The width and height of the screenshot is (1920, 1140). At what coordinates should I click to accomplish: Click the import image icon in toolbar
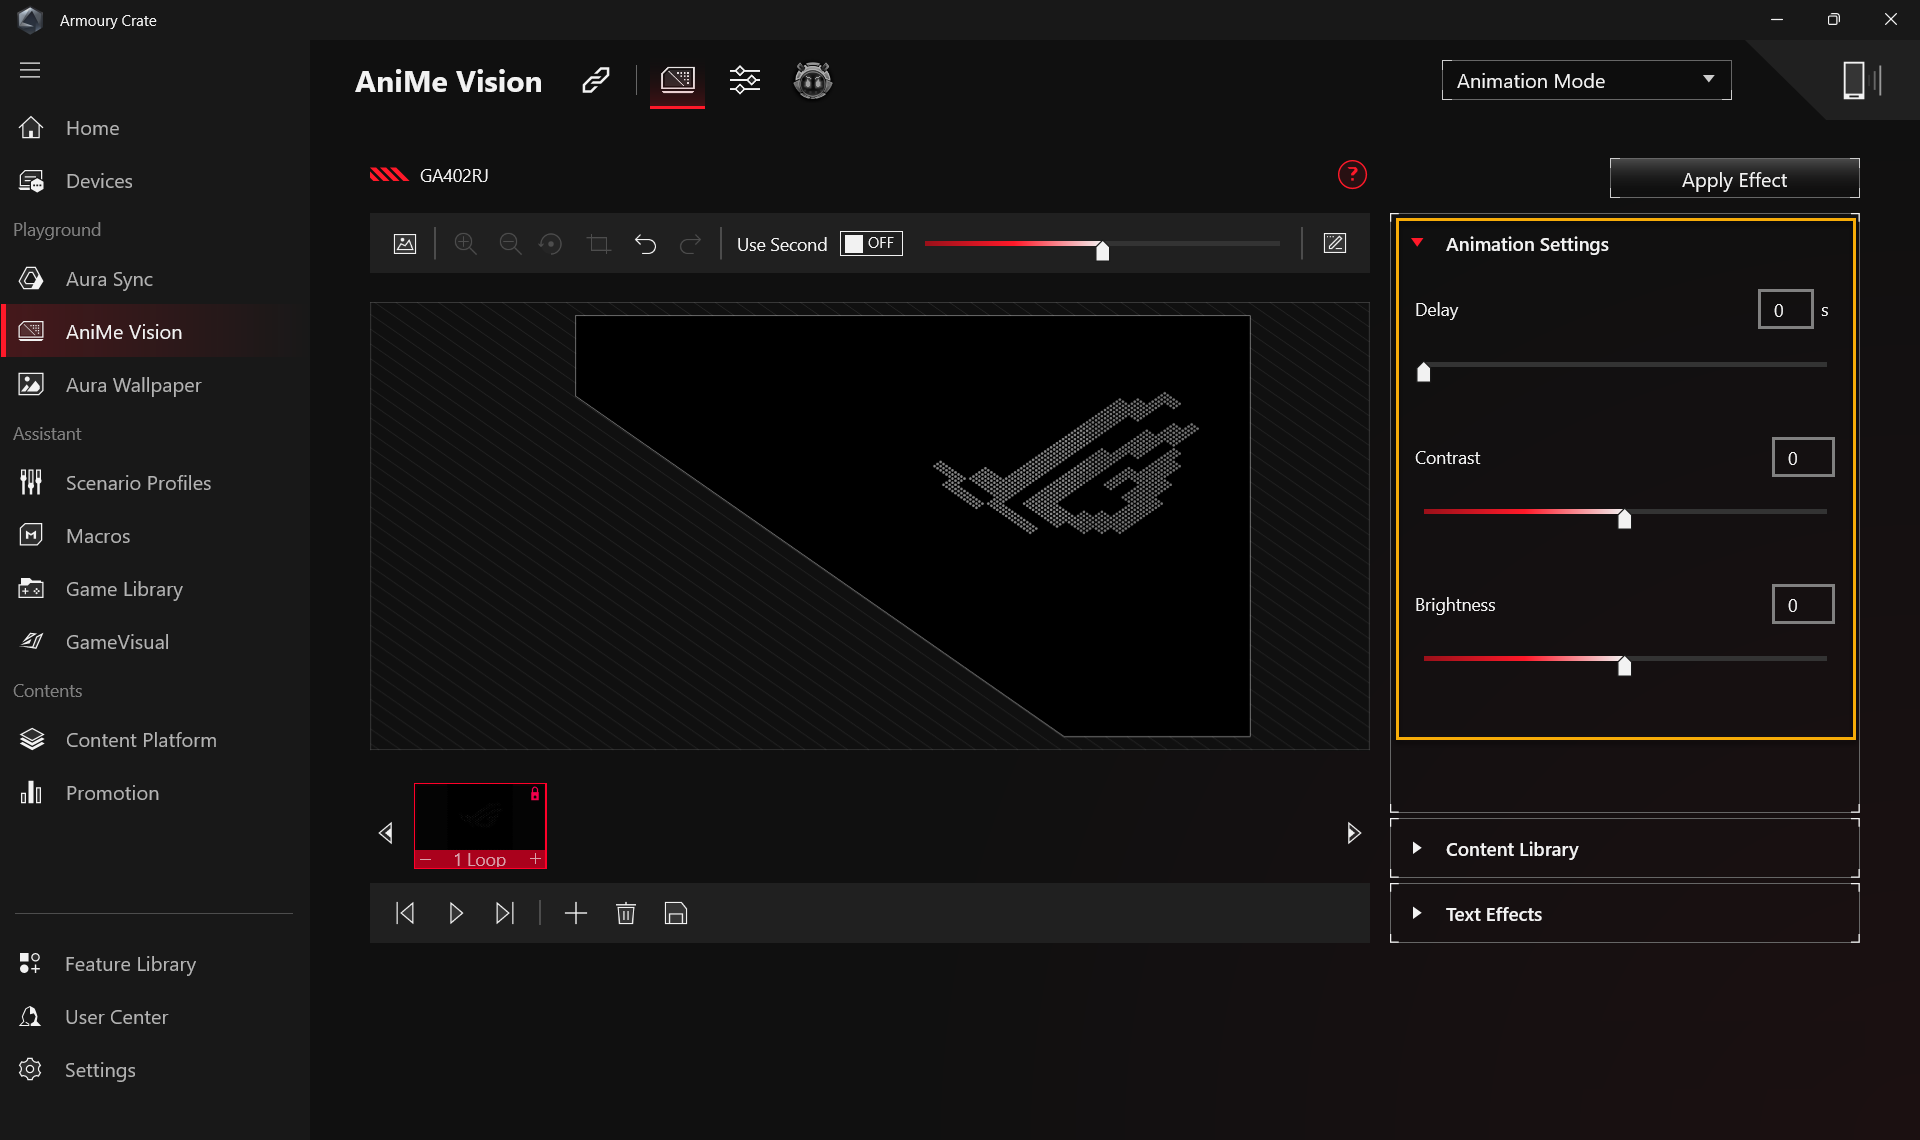pos(405,244)
